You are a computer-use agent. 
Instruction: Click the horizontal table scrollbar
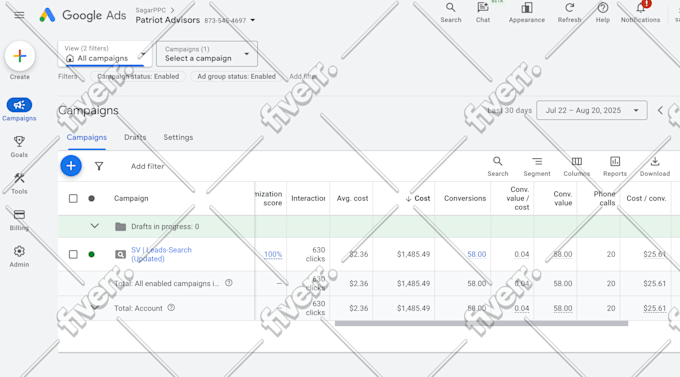click(x=481, y=323)
